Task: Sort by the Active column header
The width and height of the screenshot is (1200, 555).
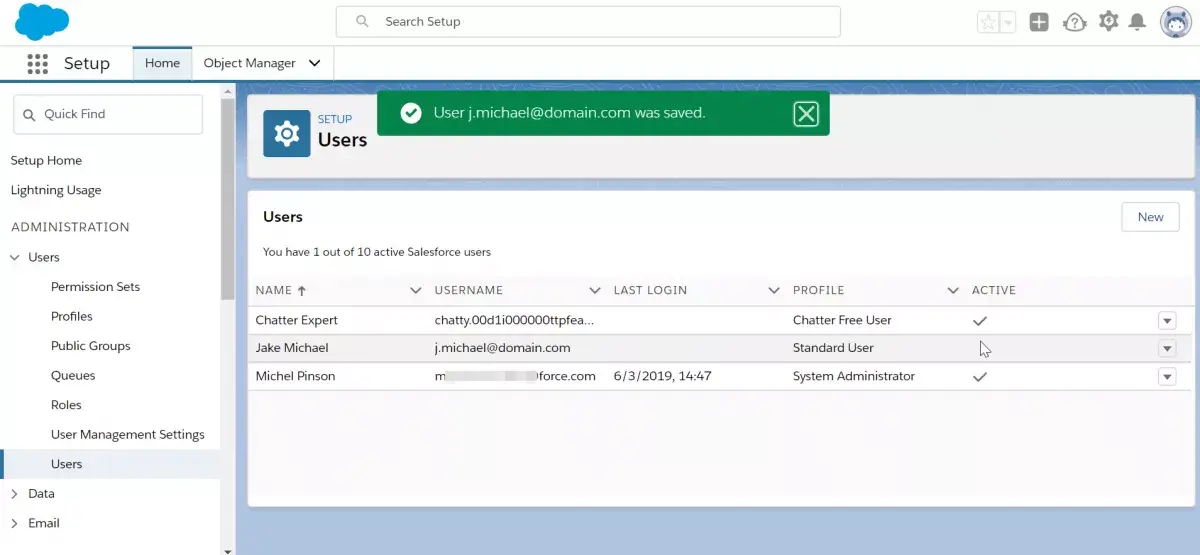Action: 994,290
